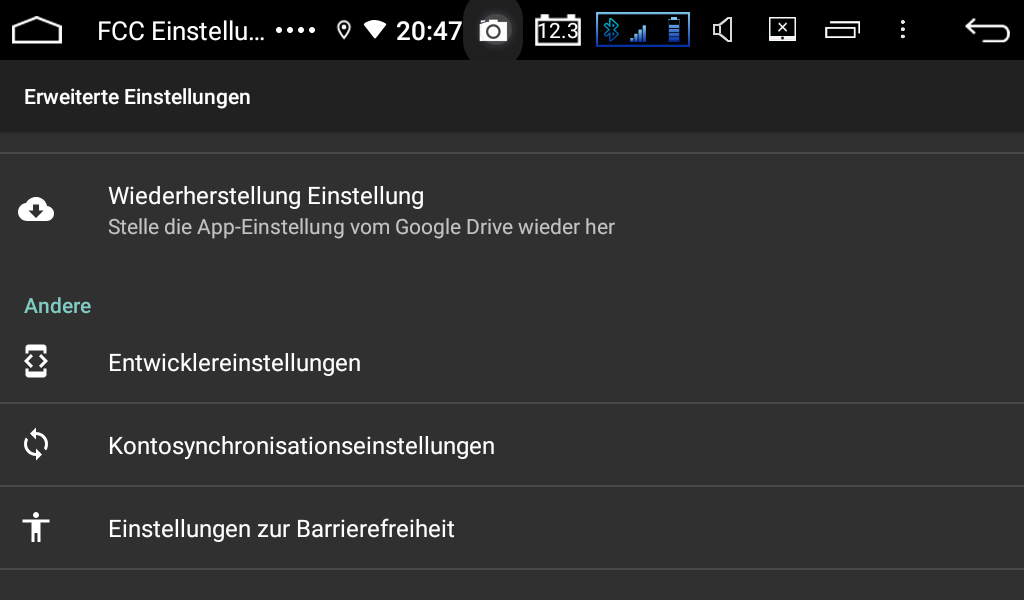This screenshot has width=1024, height=600.
Task: Tap the accessibility person icon
Action: pyautogui.click(x=36, y=527)
